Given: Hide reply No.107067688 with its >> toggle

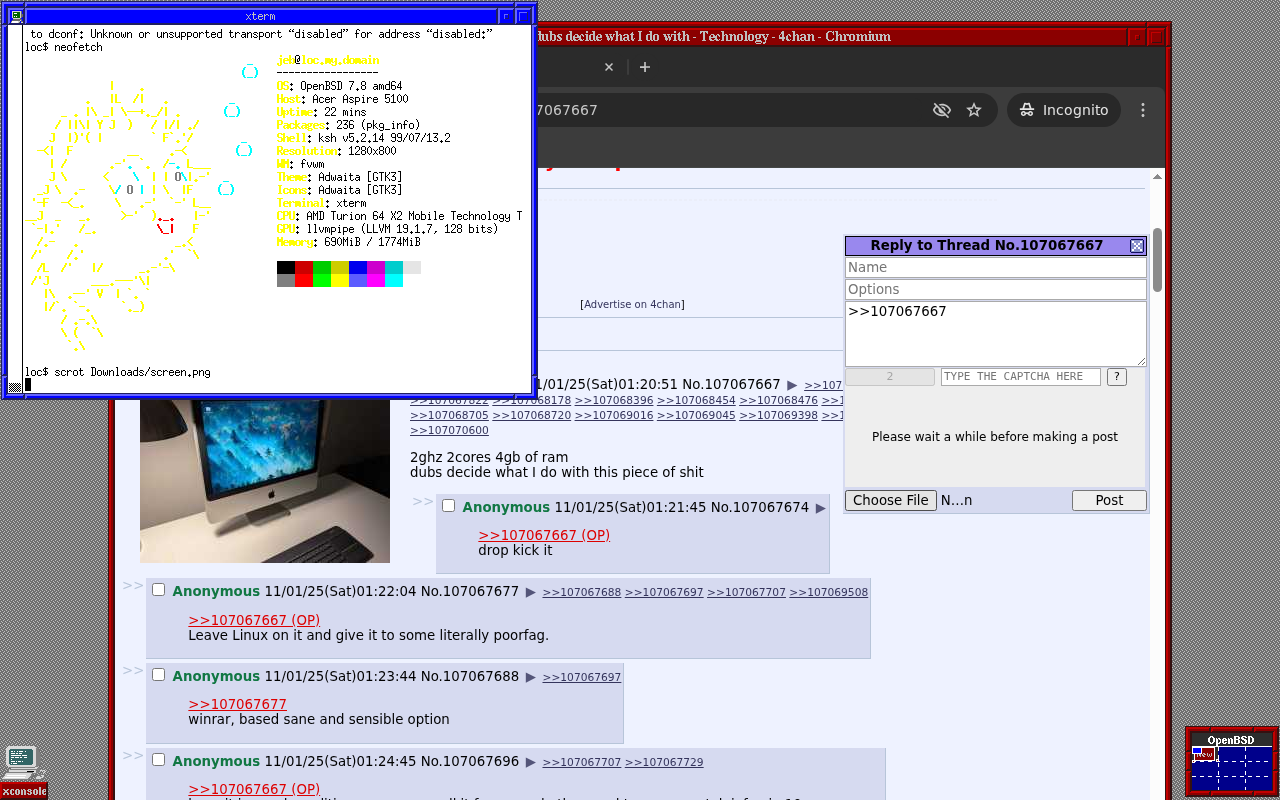Looking at the screenshot, I should tap(133, 670).
